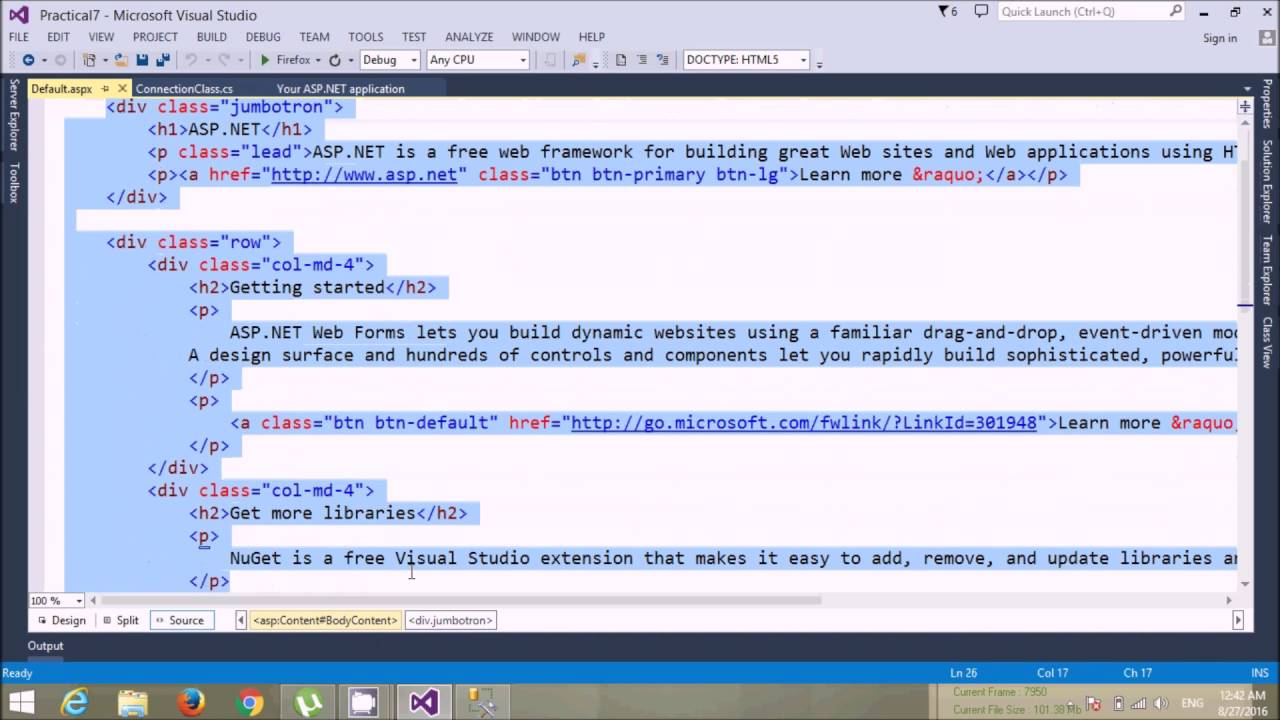Click the Sign in link
The width and height of the screenshot is (1280, 720).
click(x=1220, y=38)
